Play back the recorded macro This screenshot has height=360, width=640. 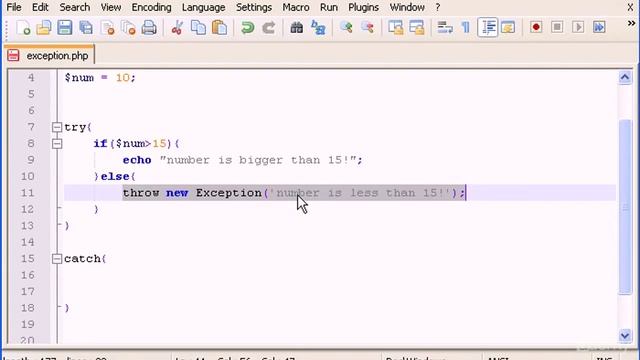pos(578,27)
